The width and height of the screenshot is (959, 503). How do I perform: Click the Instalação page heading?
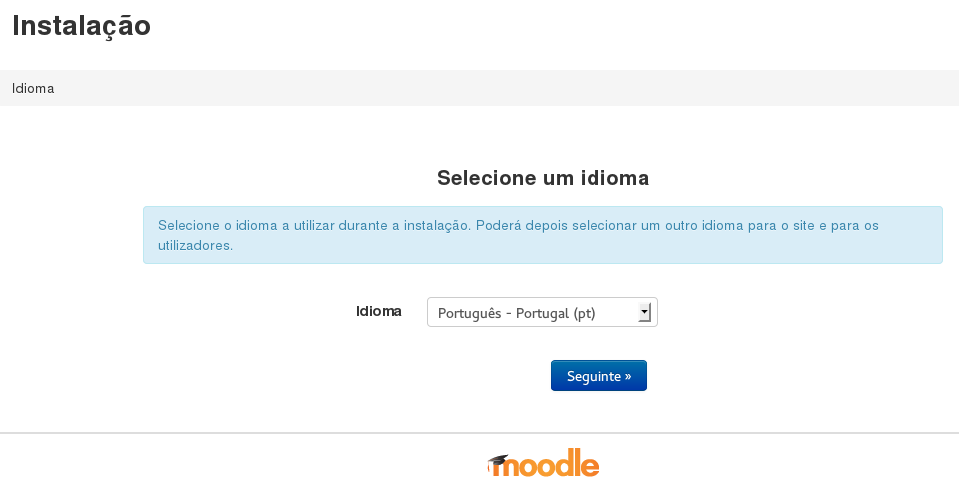tap(81, 26)
